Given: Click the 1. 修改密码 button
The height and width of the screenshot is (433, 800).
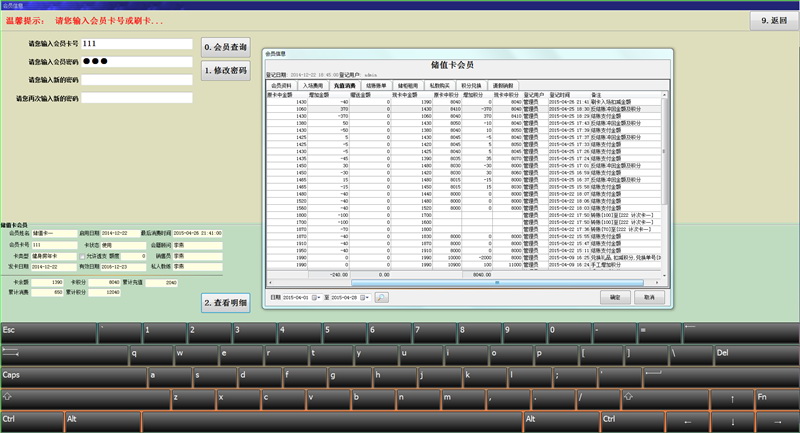Looking at the screenshot, I should click(226, 70).
